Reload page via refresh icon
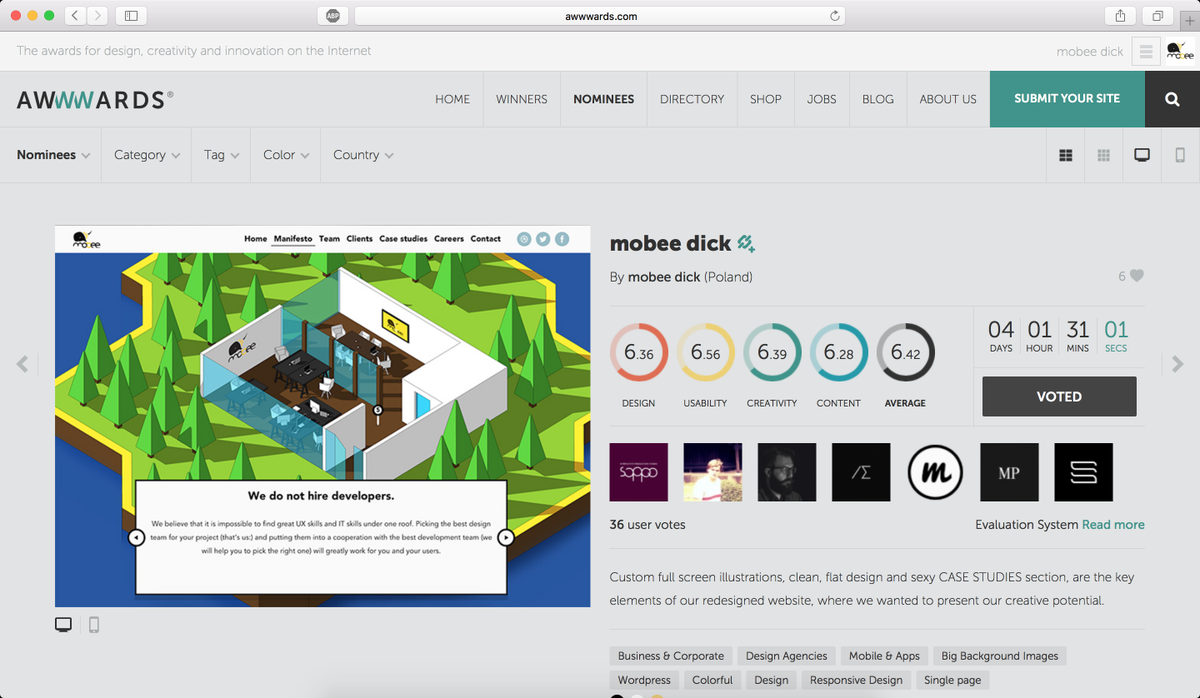The image size is (1200, 698). (835, 16)
